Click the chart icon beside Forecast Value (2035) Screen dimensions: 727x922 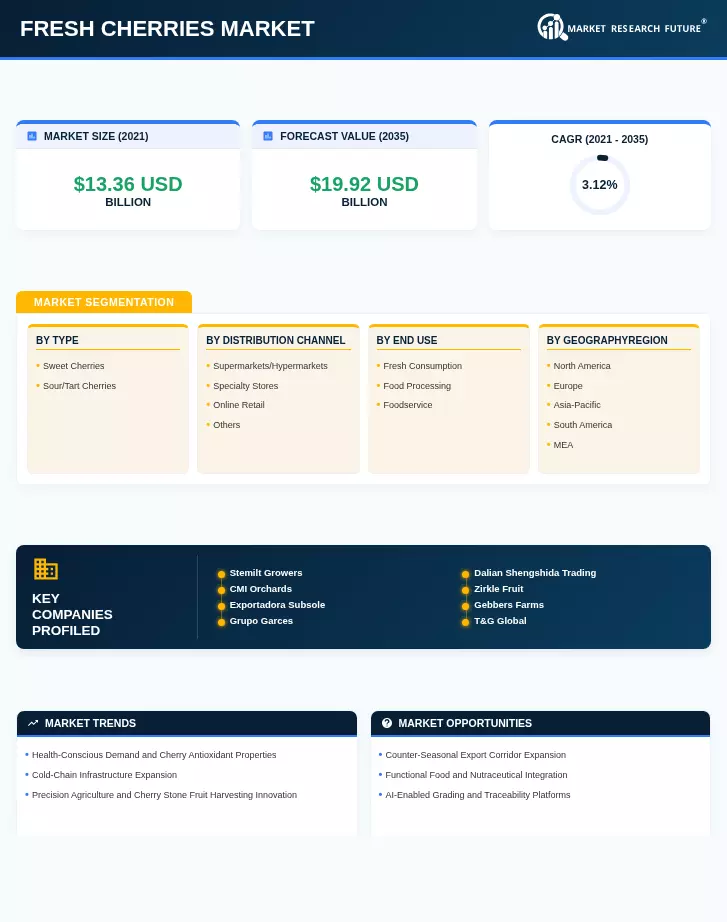(x=268, y=136)
